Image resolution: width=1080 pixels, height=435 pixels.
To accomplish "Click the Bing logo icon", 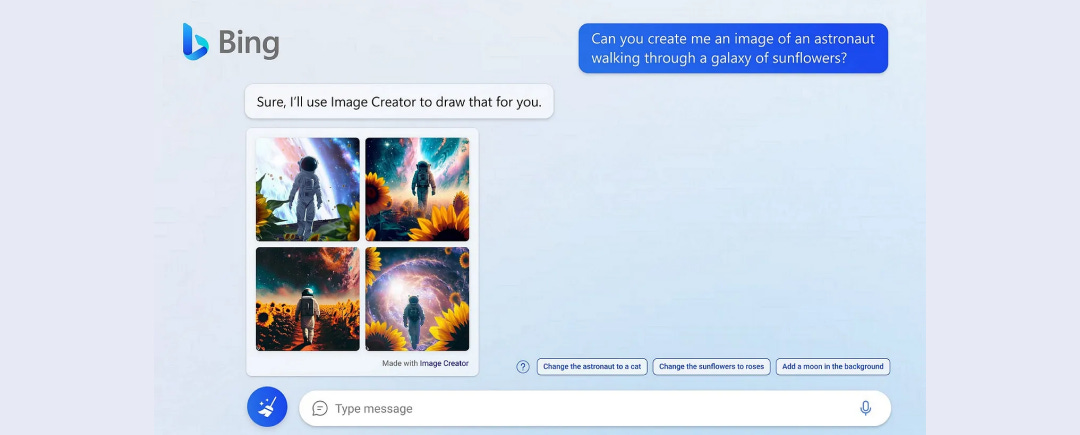I will click(195, 42).
